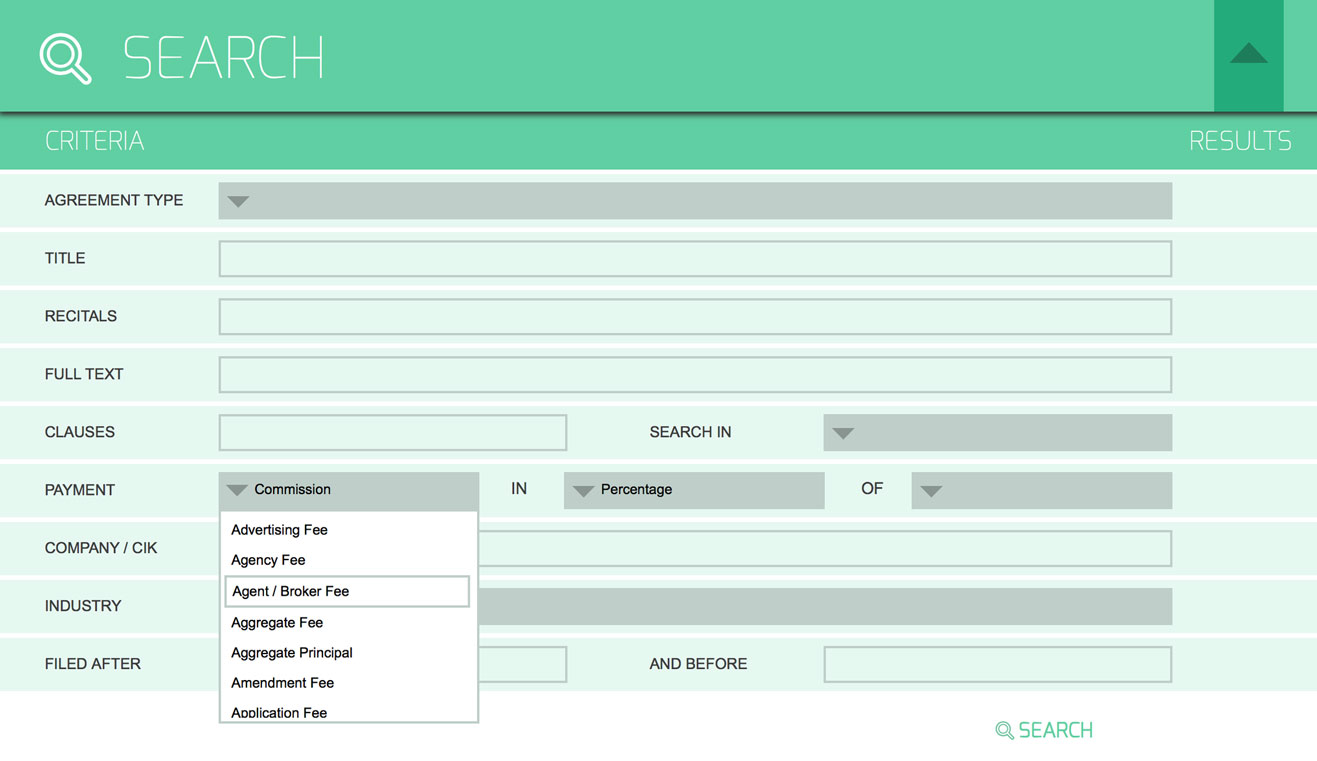Select Advertising Fee from the list
Viewport: 1317px width, 761px height.
point(279,530)
